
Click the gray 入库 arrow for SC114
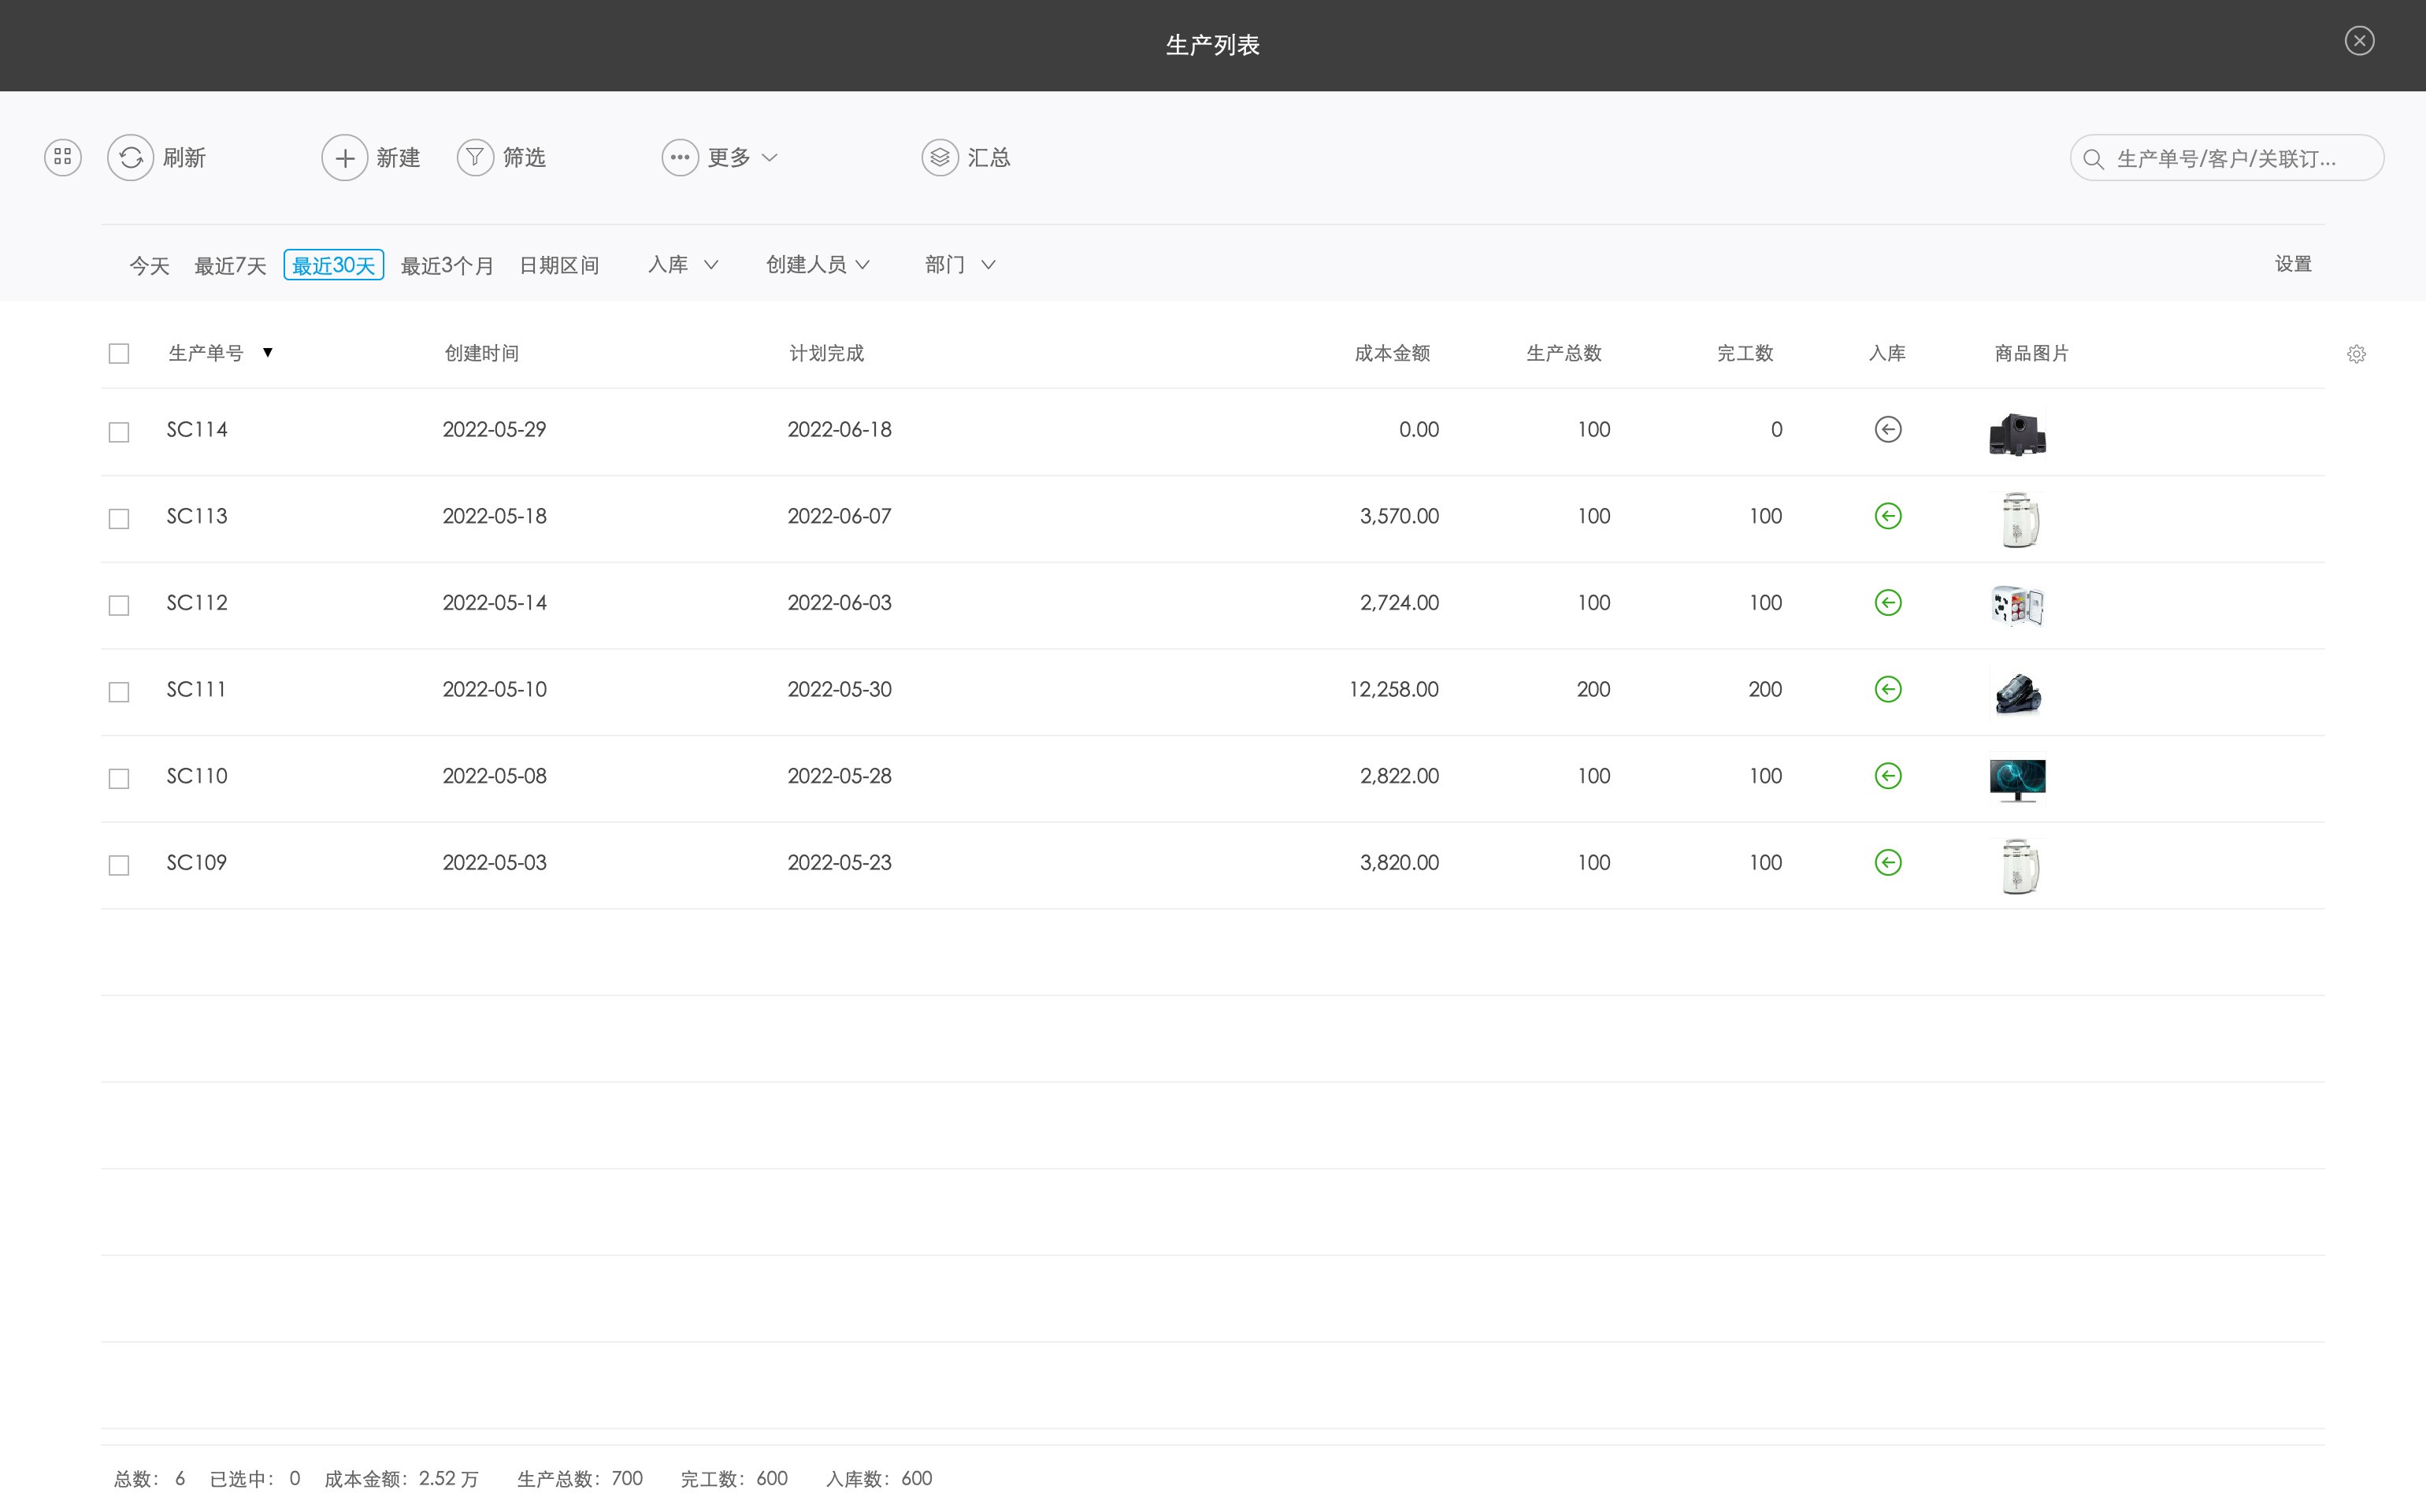tap(1887, 430)
